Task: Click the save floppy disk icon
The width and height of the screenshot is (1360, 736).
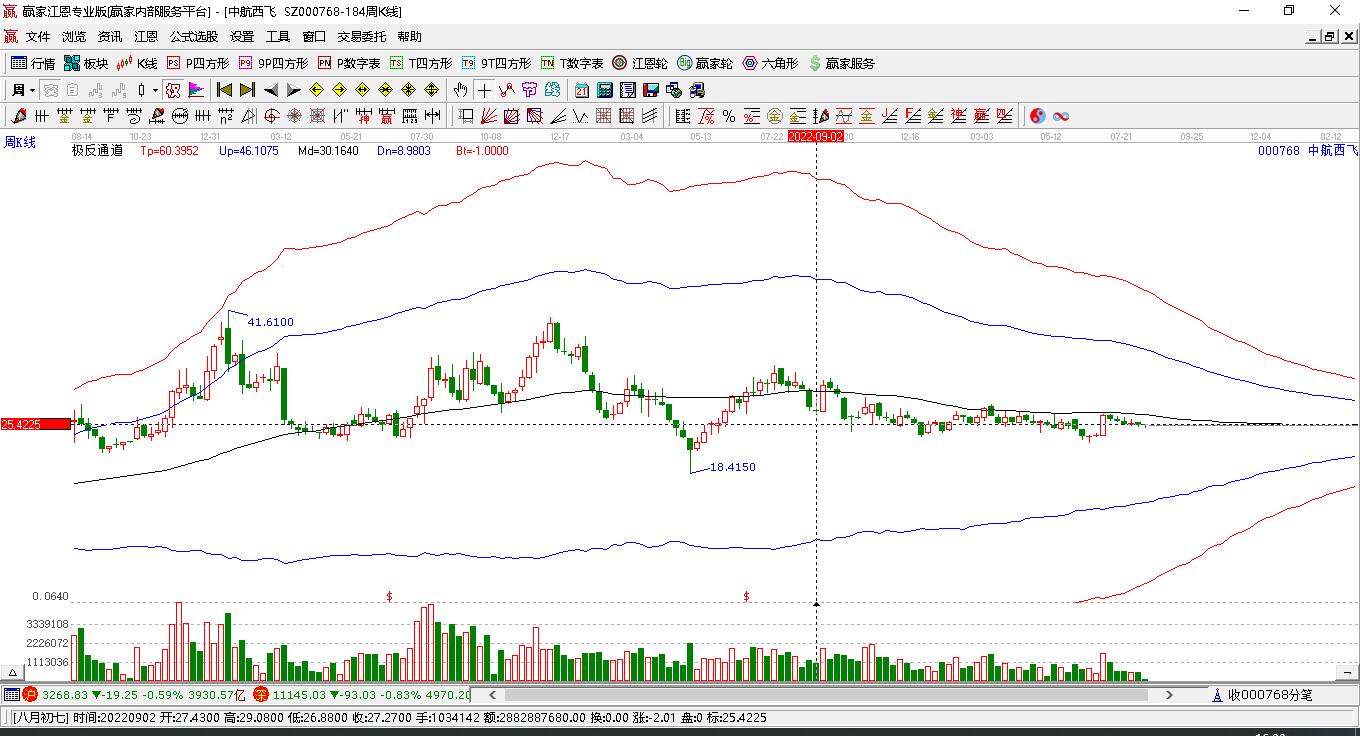Action: click(650, 90)
